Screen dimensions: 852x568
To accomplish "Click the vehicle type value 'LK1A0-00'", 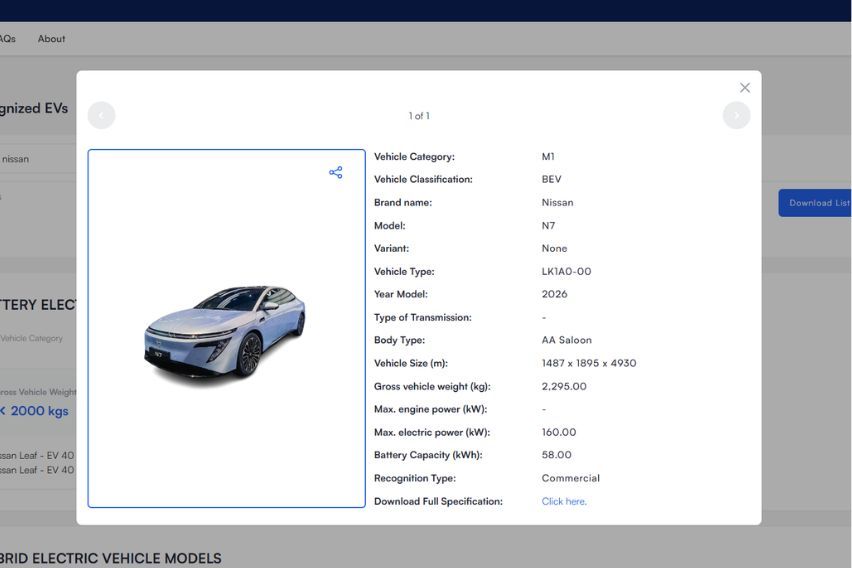I will tap(566, 272).
